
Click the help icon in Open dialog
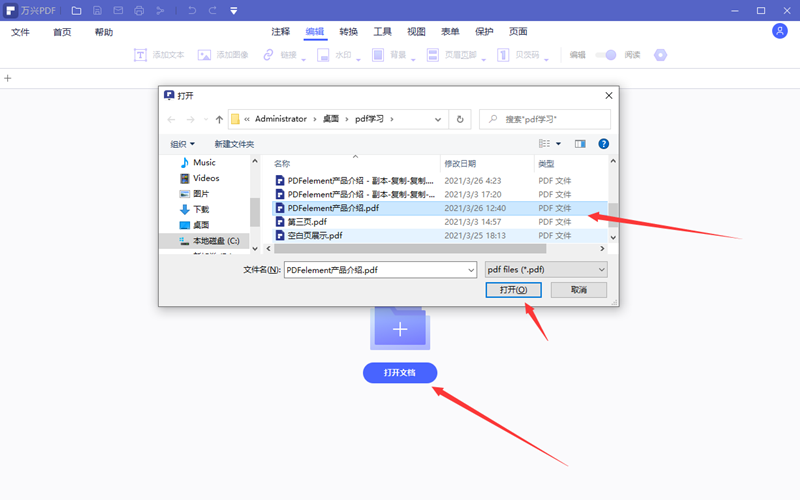[604, 144]
